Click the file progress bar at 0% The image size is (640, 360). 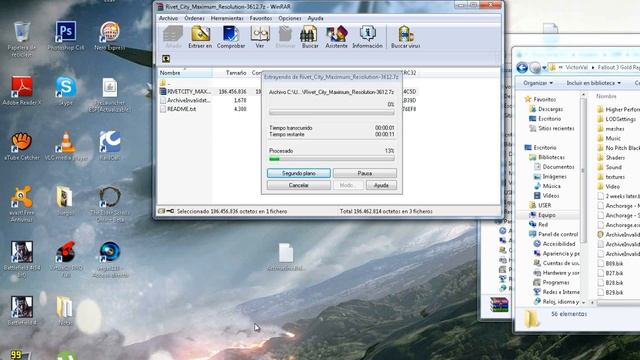pyautogui.click(x=331, y=112)
